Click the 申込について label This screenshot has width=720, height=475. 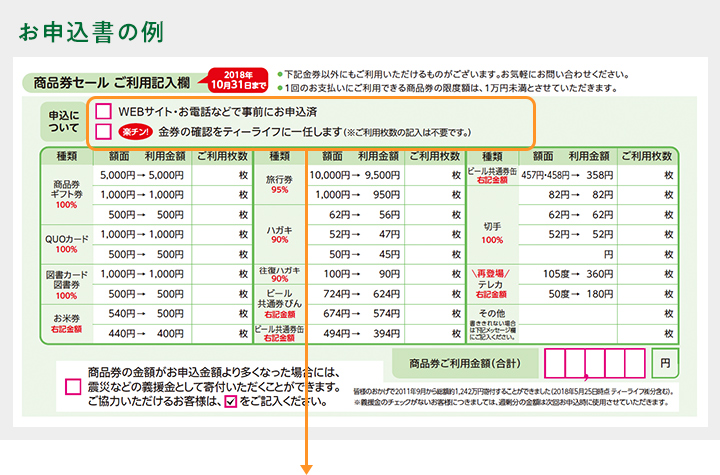click(x=64, y=121)
